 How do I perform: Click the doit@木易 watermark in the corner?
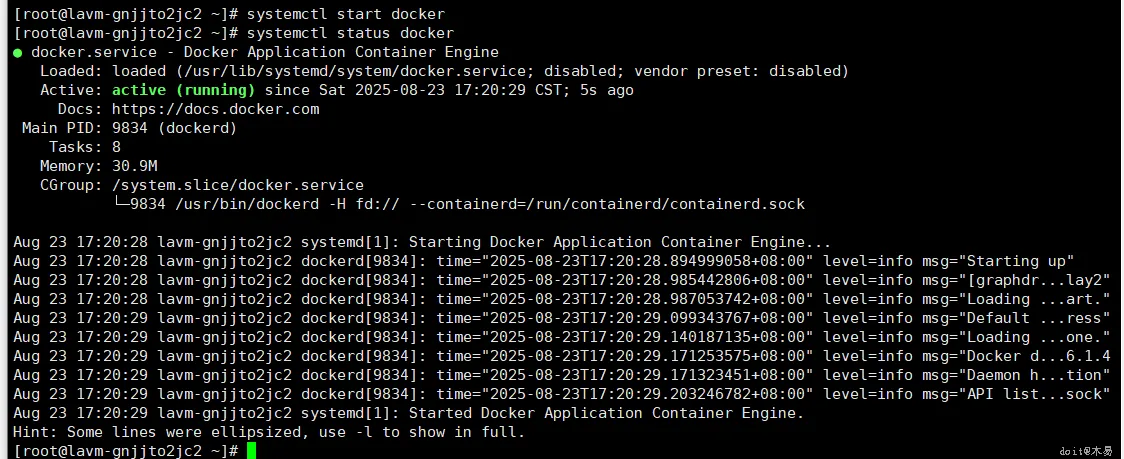[x=1092, y=452]
